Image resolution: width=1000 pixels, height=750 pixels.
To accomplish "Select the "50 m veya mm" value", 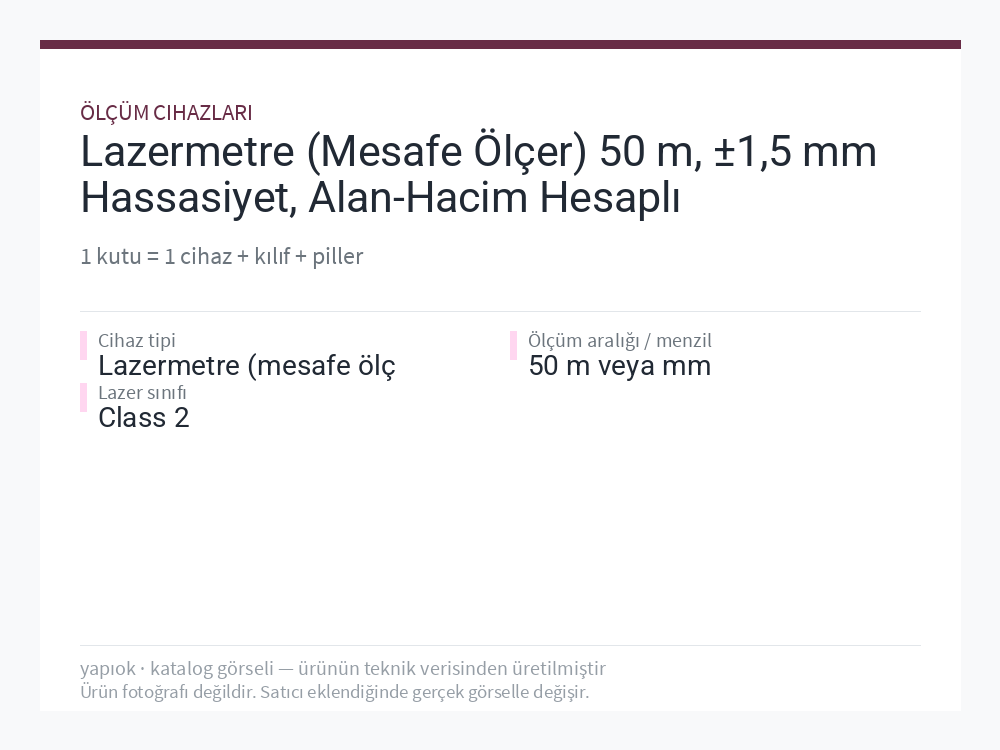I will 620,366.
